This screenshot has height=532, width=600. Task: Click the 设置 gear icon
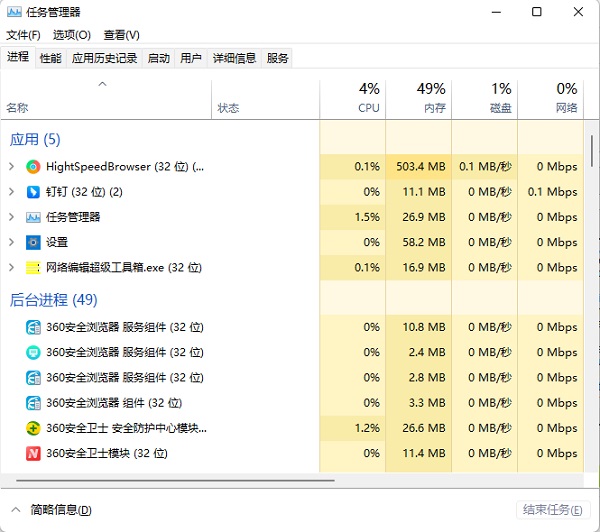(33, 242)
